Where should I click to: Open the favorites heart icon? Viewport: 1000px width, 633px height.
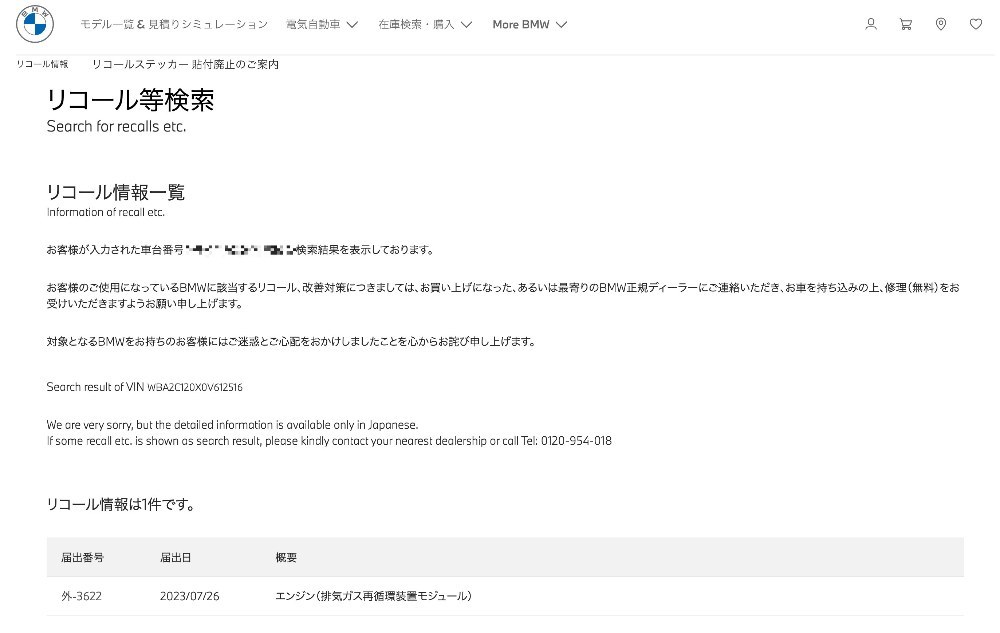point(976,24)
